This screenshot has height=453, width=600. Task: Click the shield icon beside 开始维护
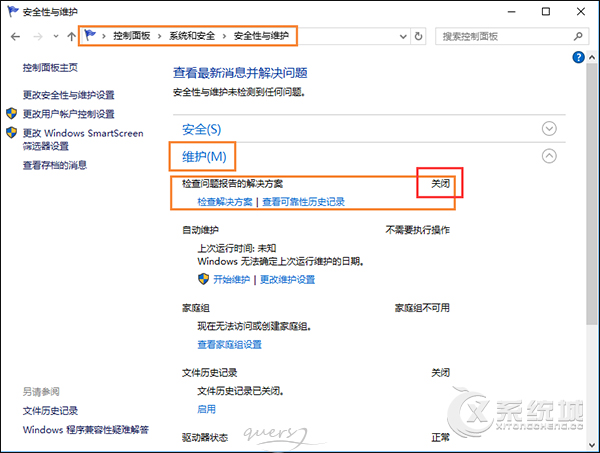(203, 279)
